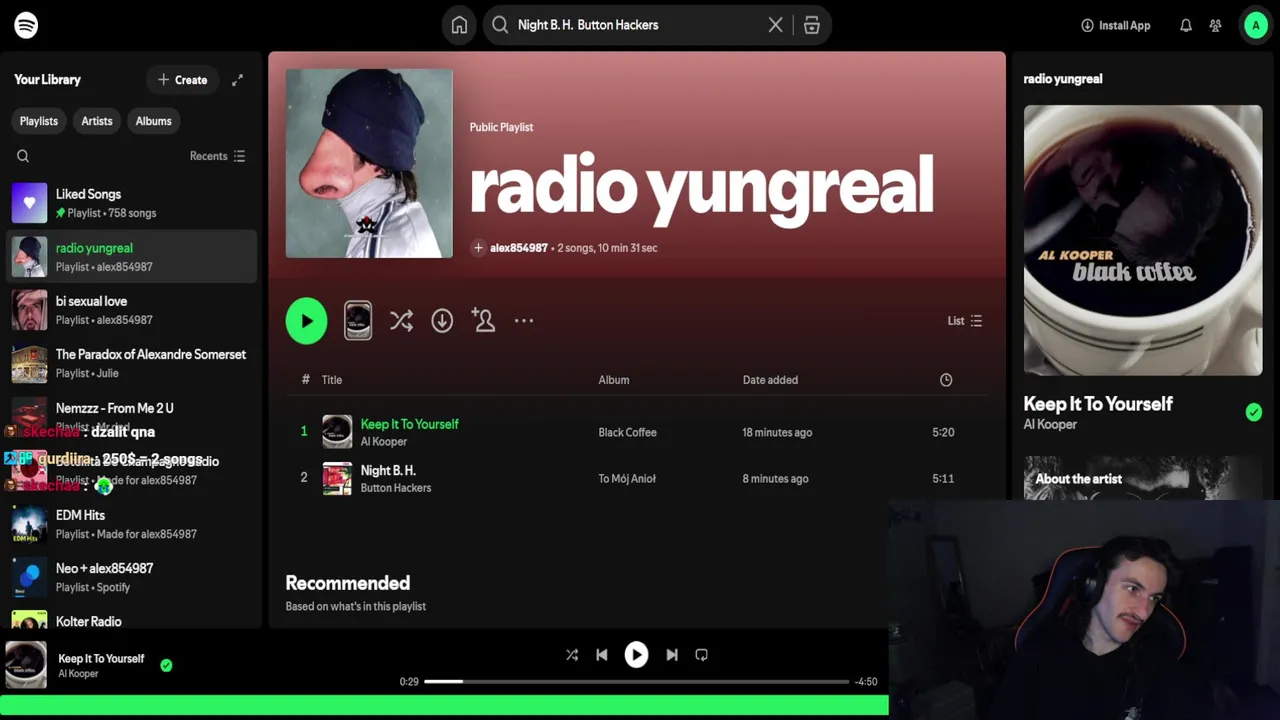The image size is (1280, 720).
Task: Open Friend Activity icon
Action: pos(1216,25)
